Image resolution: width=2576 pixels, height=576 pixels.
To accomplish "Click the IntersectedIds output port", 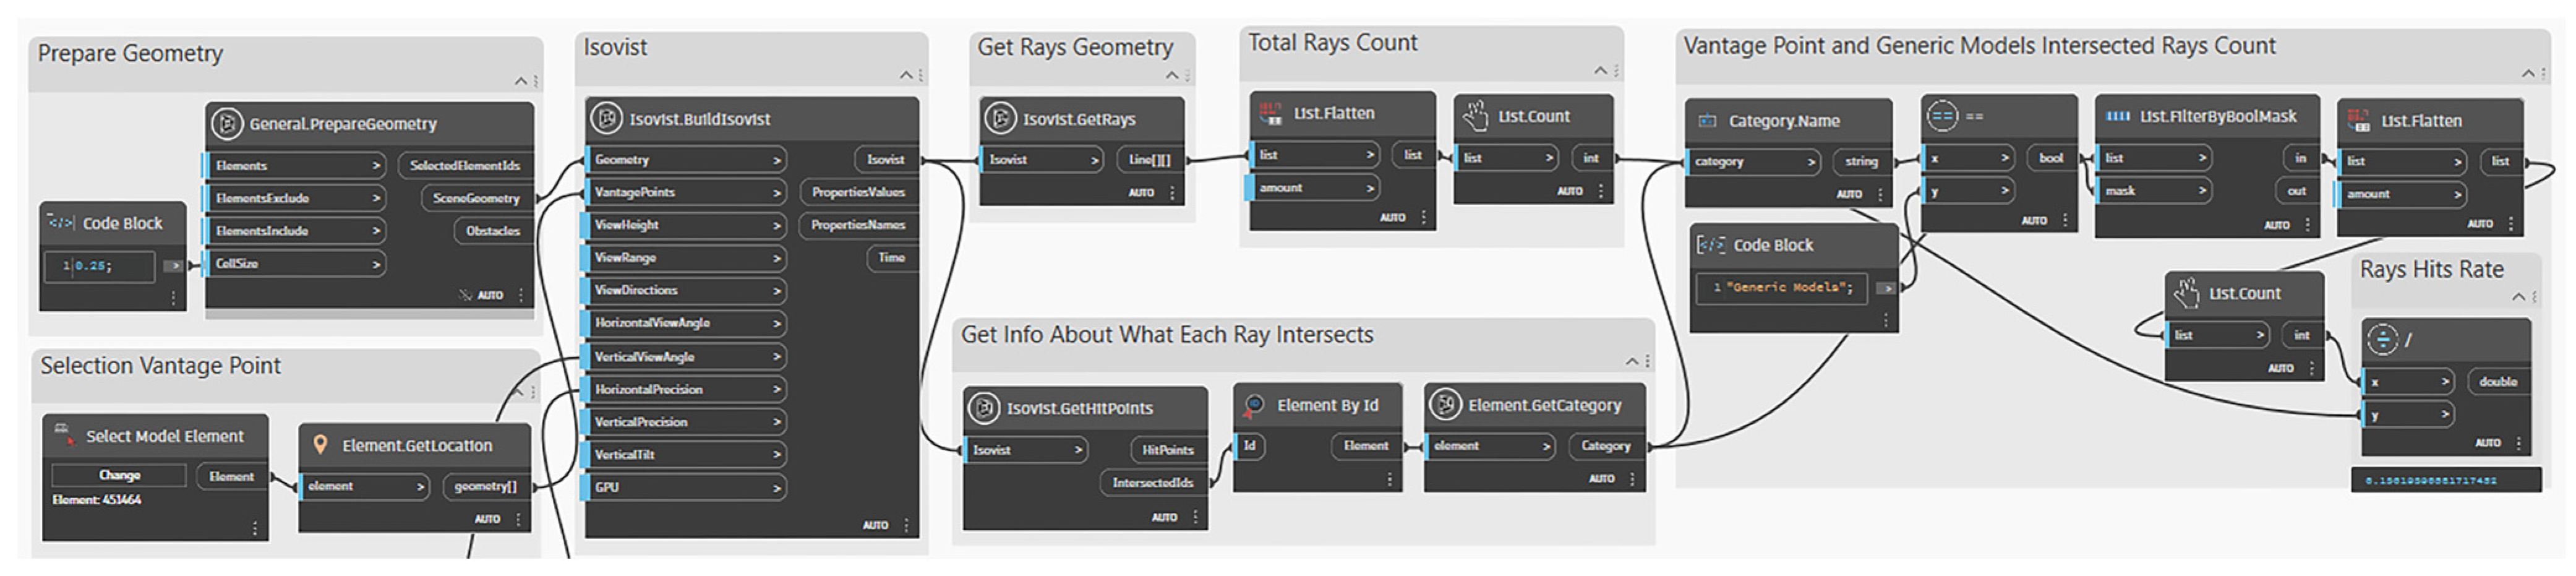I will (1152, 483).
